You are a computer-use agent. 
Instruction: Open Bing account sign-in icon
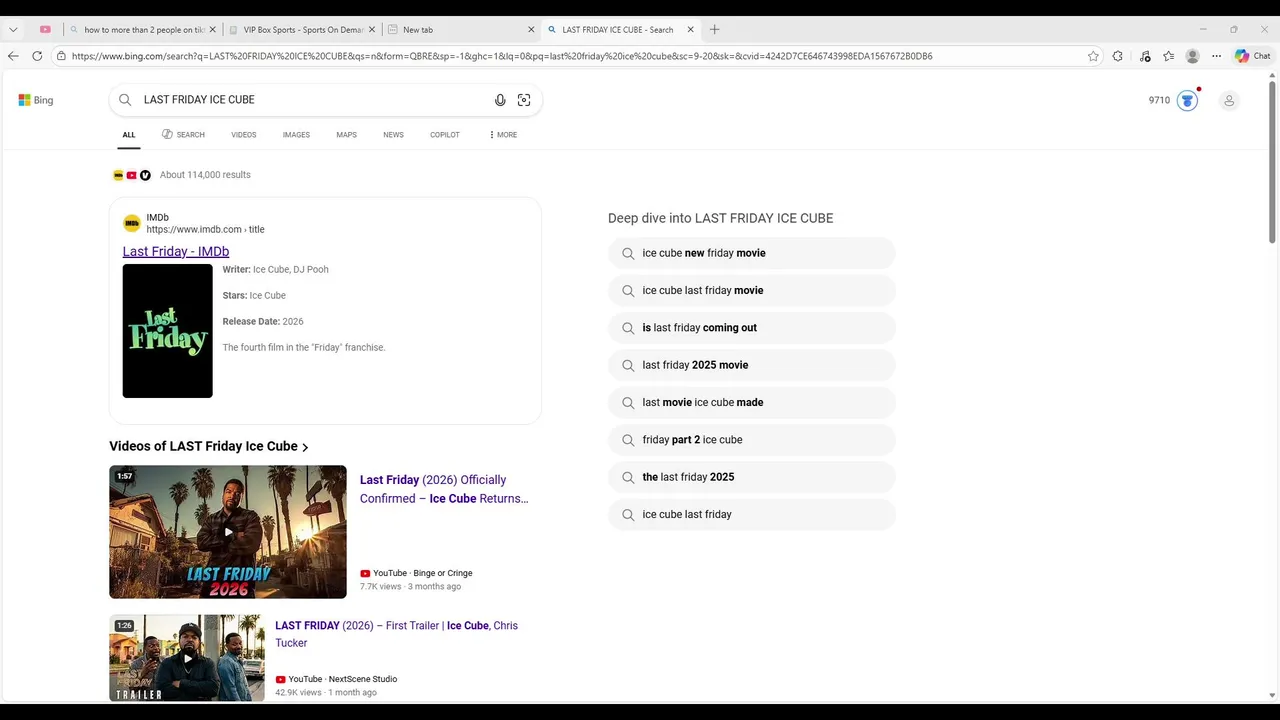pos(1229,100)
